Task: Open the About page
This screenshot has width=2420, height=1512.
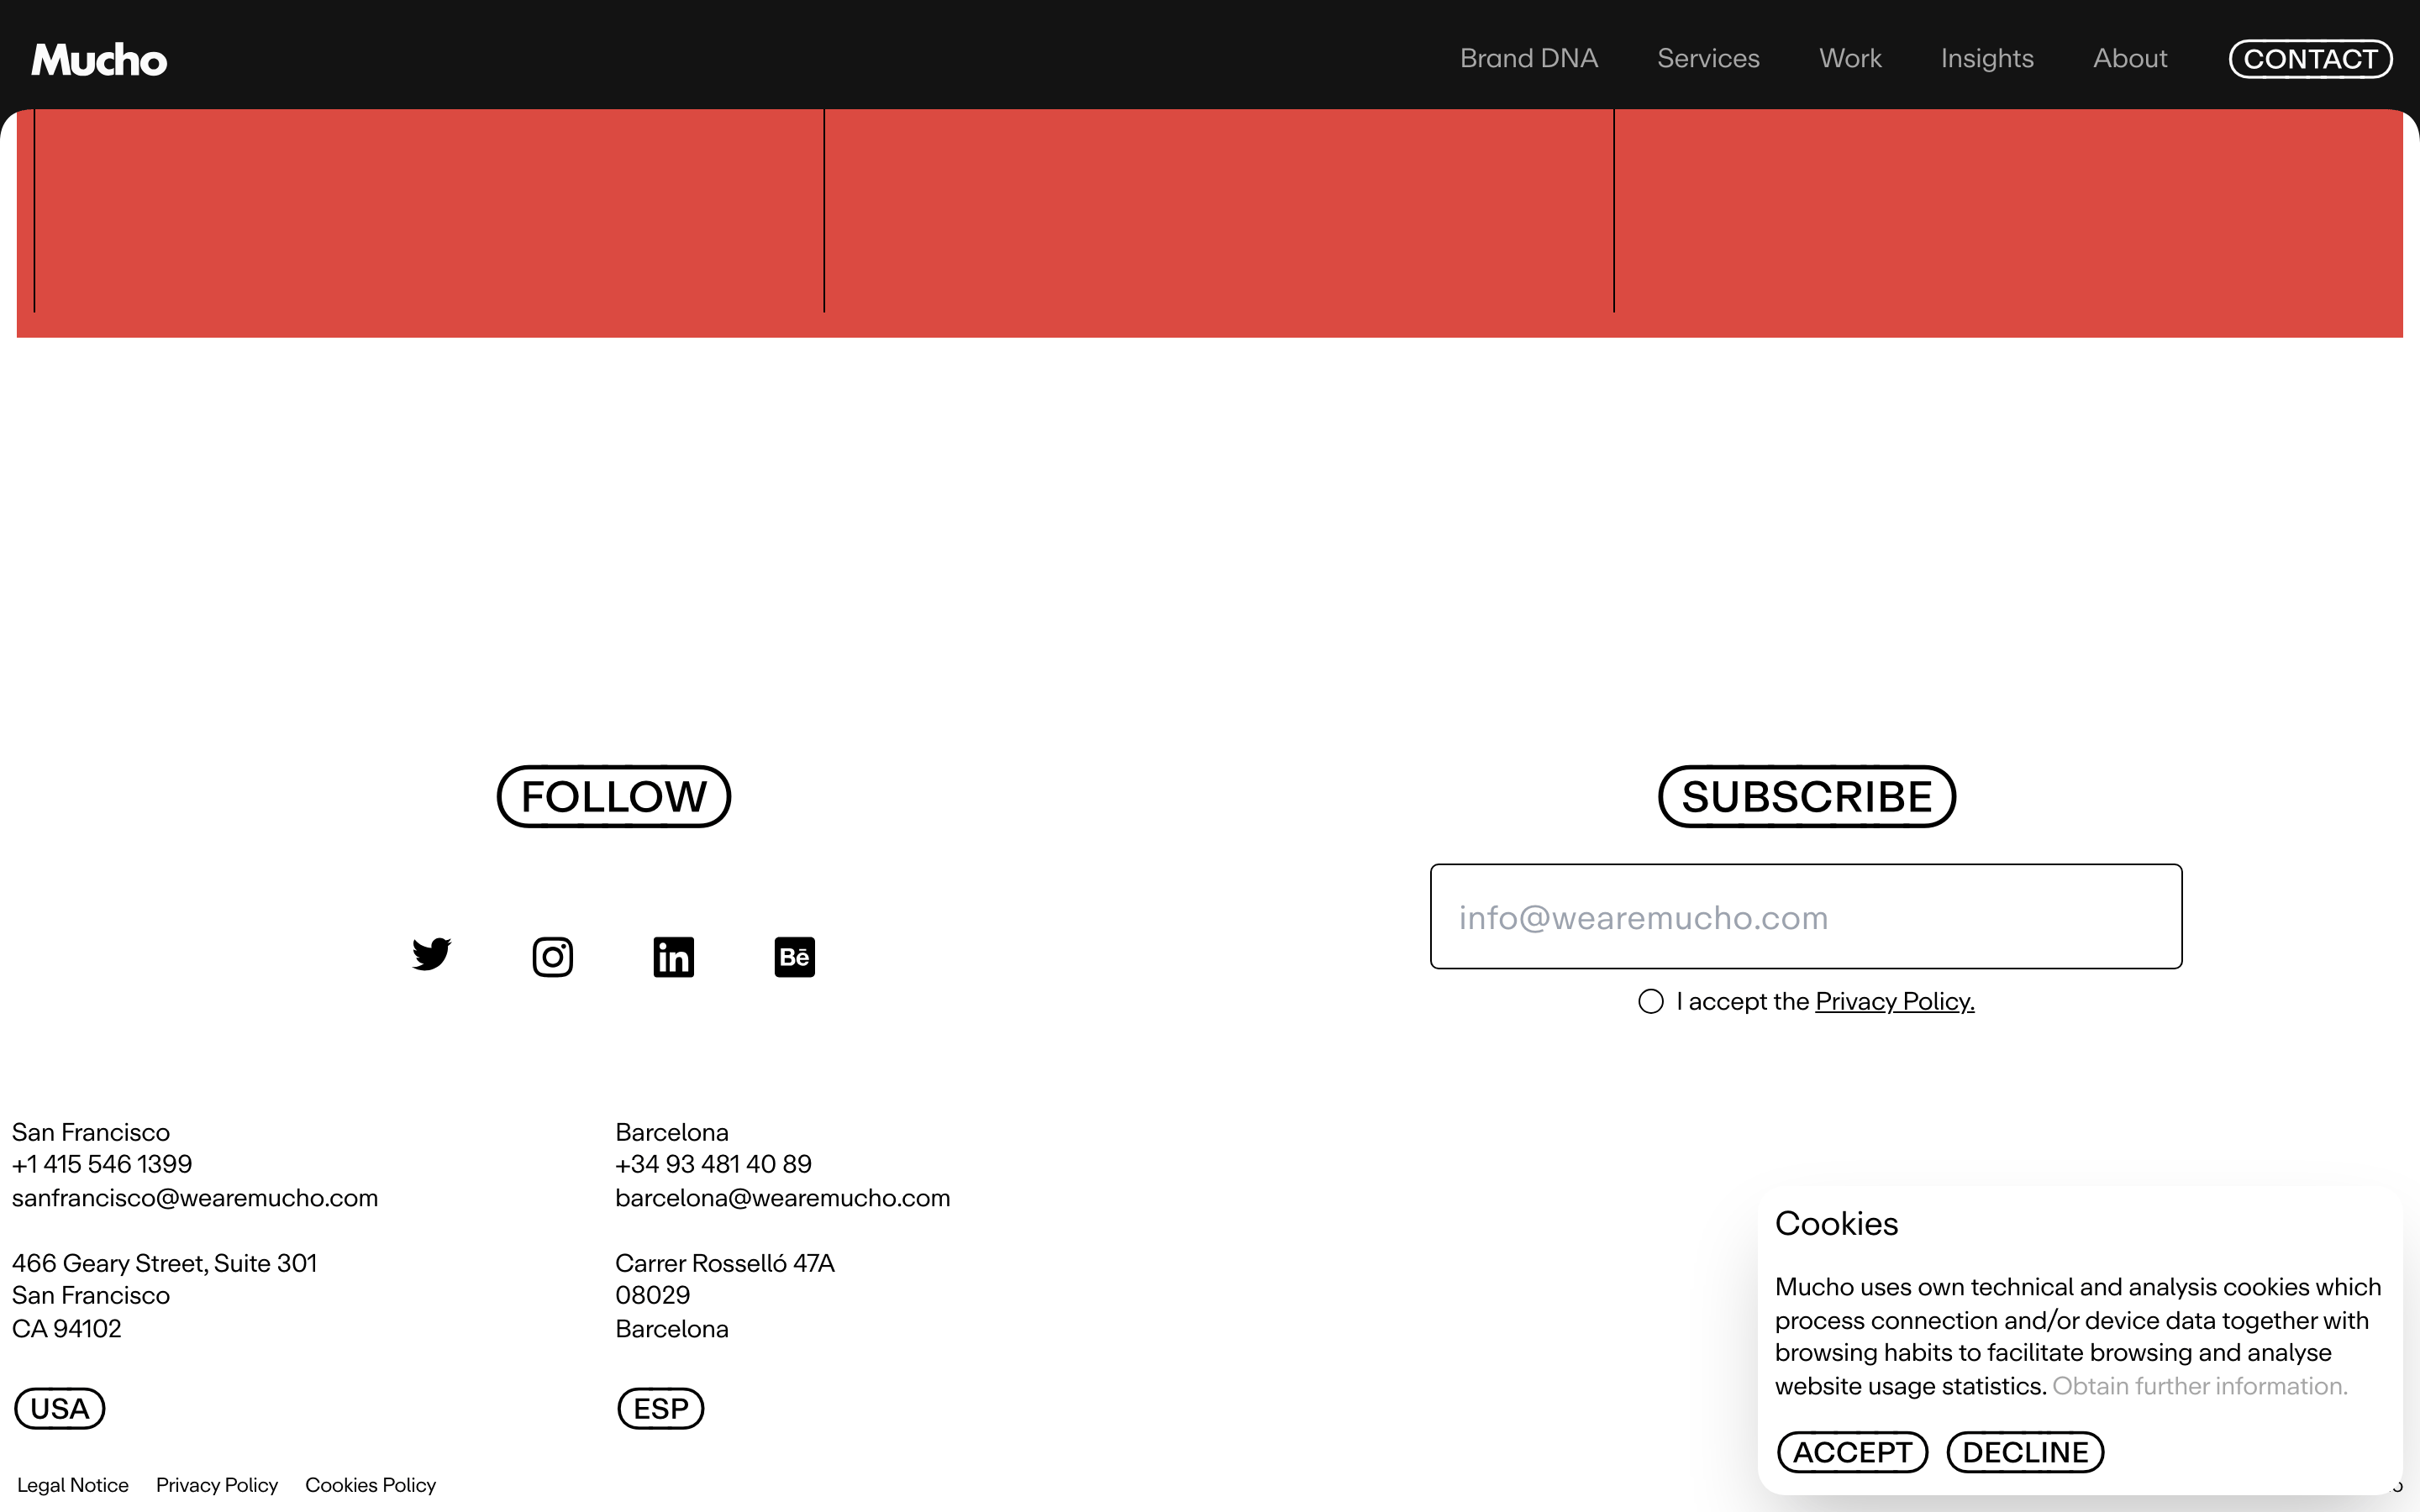Action: pyautogui.click(x=2130, y=58)
